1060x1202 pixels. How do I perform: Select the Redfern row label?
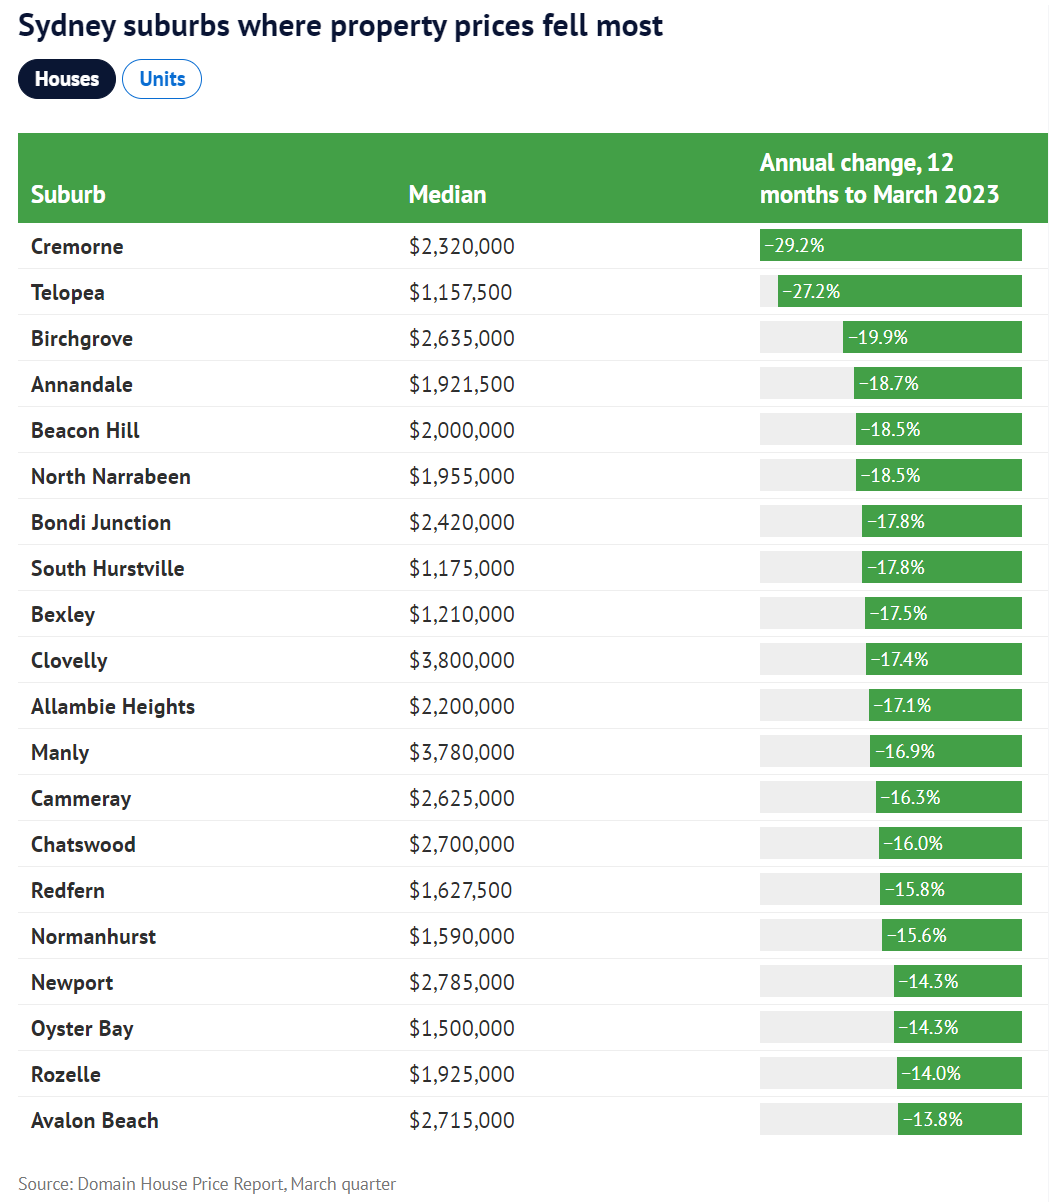68,890
